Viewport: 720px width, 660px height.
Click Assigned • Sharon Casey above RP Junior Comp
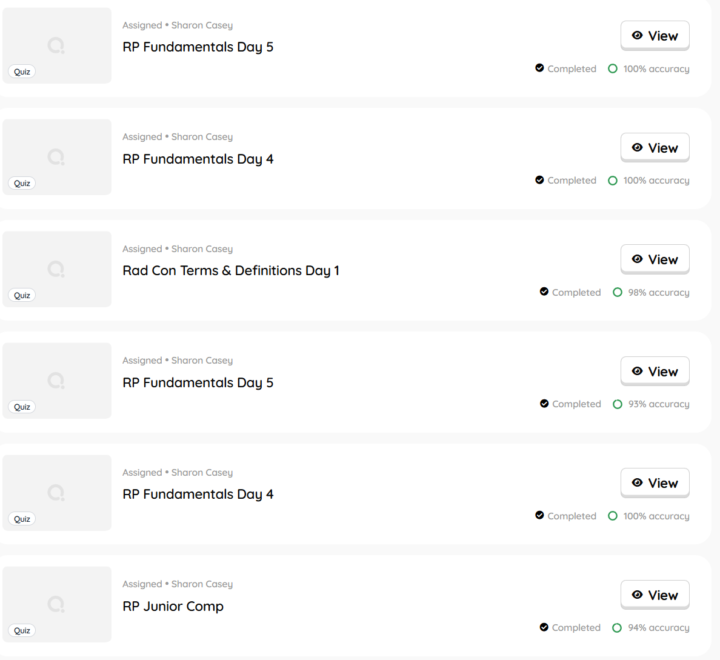coord(178,584)
